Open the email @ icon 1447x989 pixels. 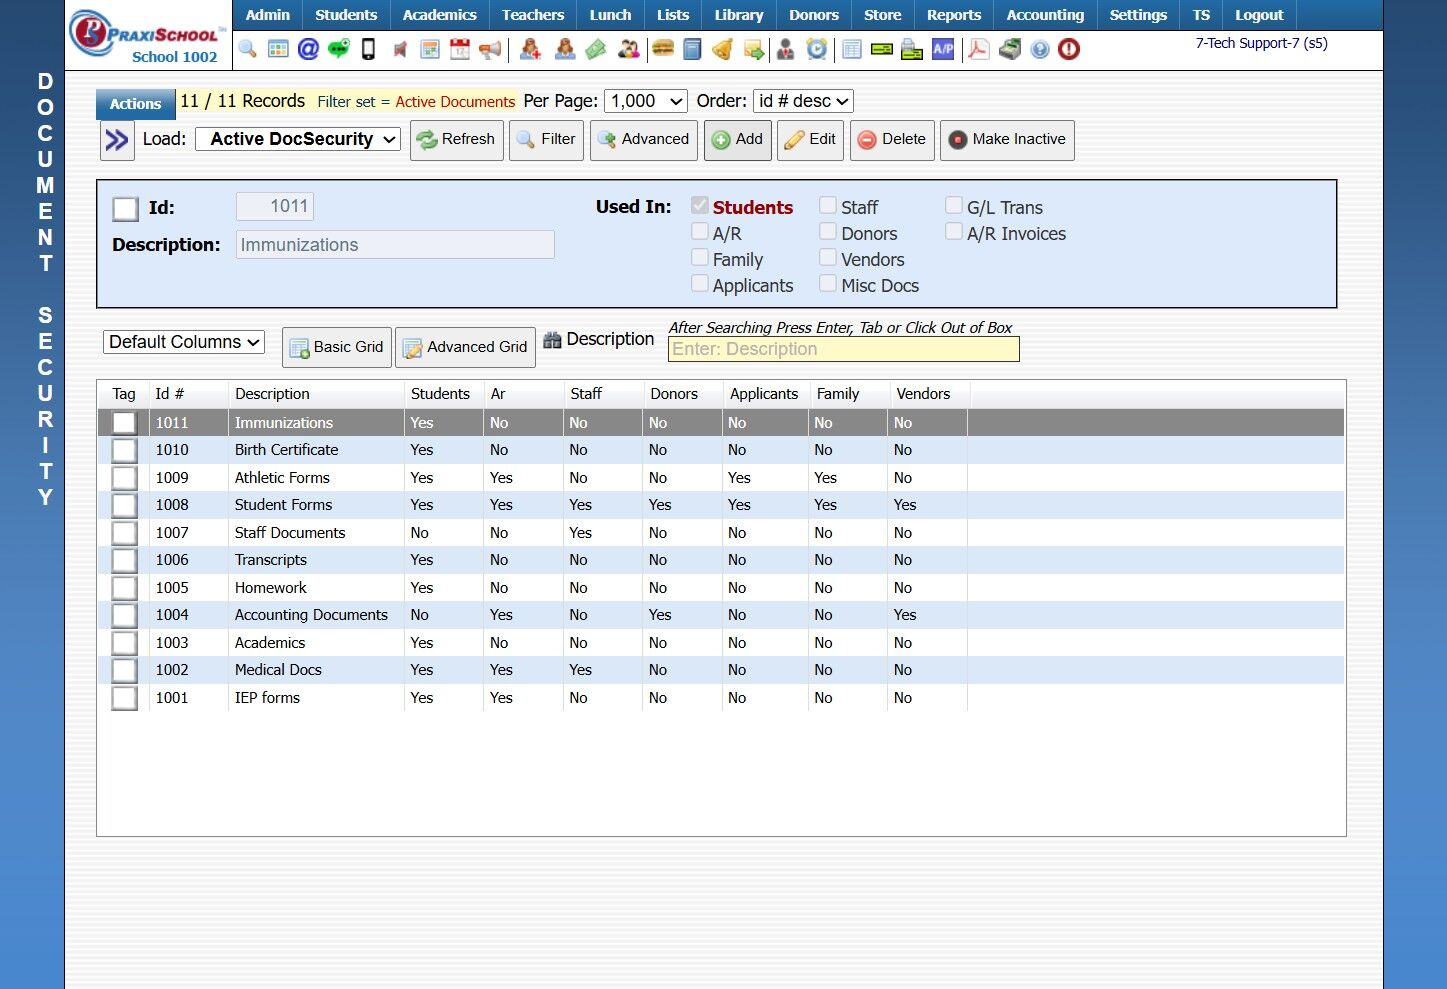coord(308,49)
